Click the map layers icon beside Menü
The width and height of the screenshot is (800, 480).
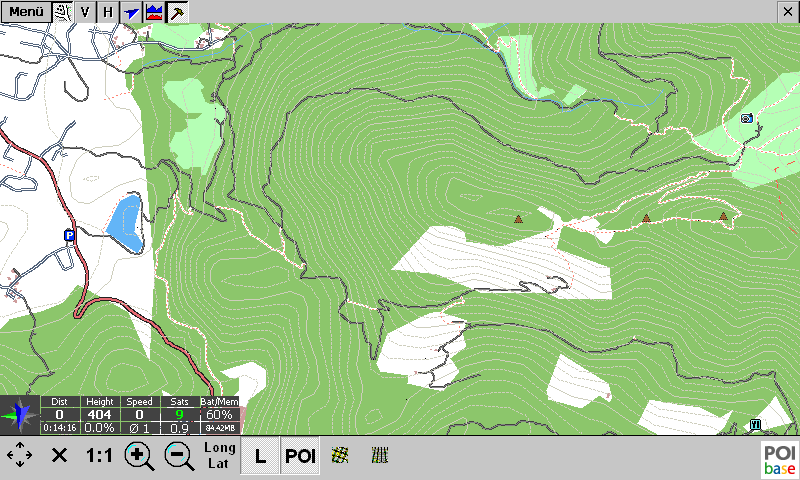coord(63,12)
